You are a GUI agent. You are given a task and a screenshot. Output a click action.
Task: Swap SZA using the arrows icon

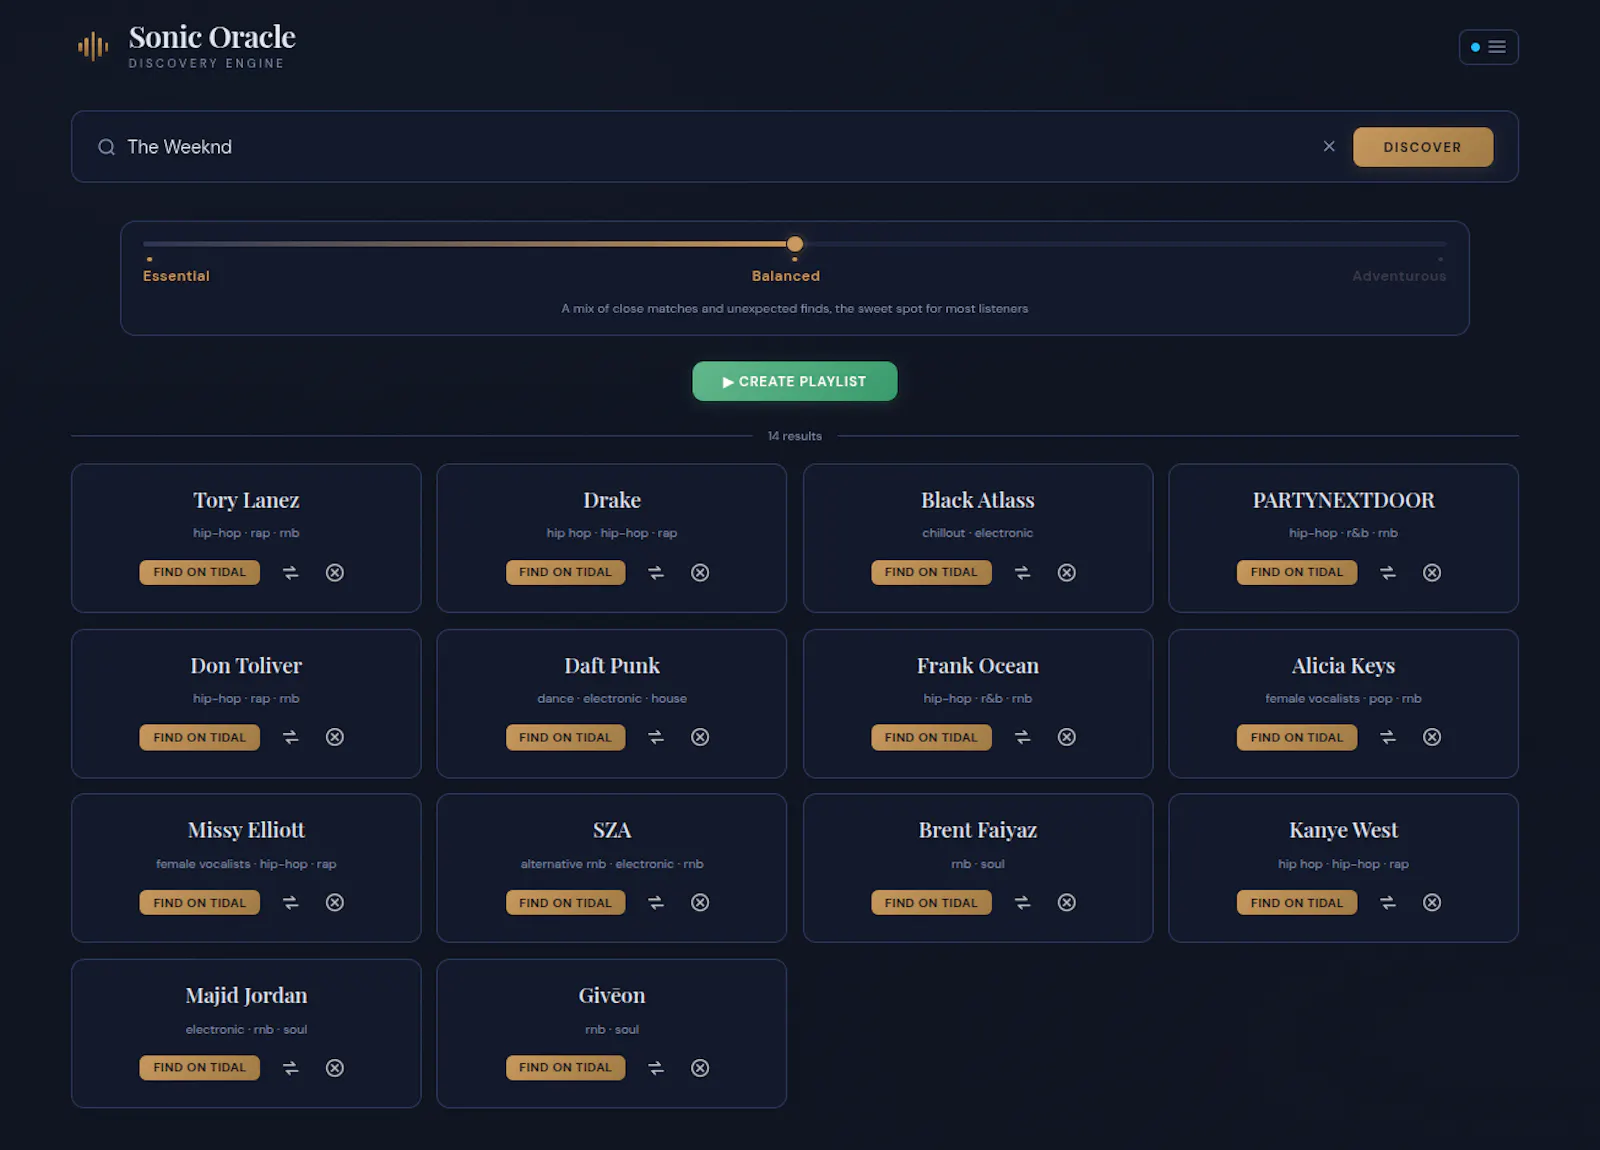[x=656, y=903]
